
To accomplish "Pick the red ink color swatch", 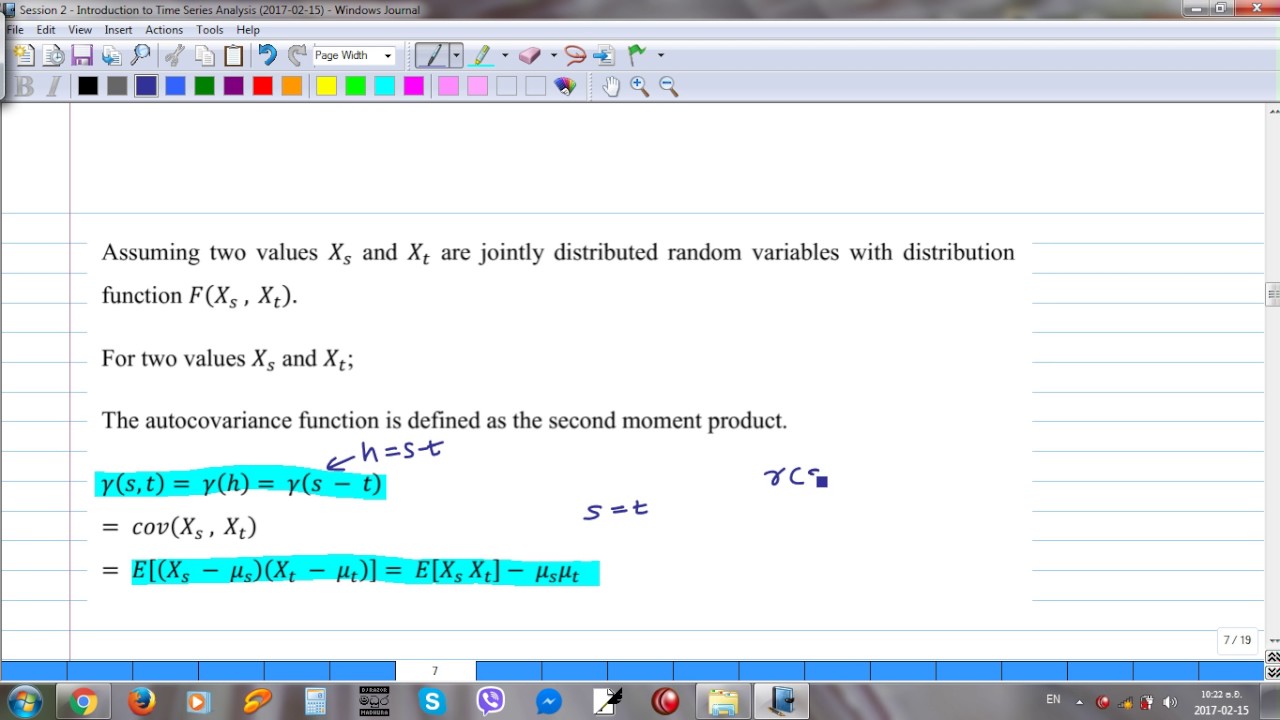I will pos(263,87).
